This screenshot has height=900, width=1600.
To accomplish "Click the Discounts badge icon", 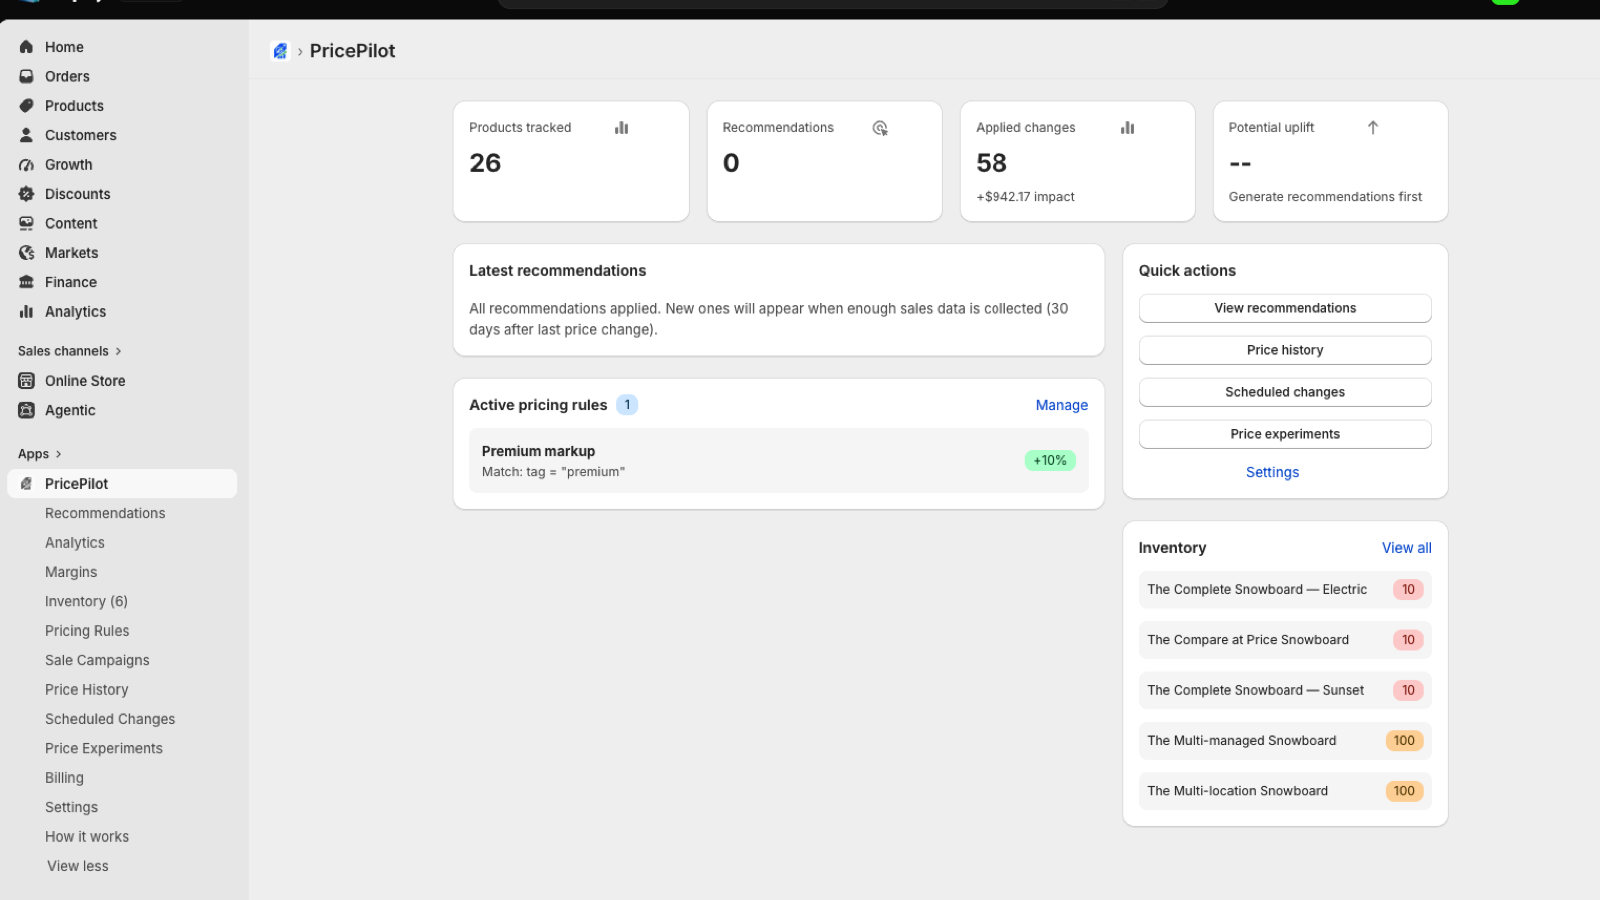I will coord(26,194).
